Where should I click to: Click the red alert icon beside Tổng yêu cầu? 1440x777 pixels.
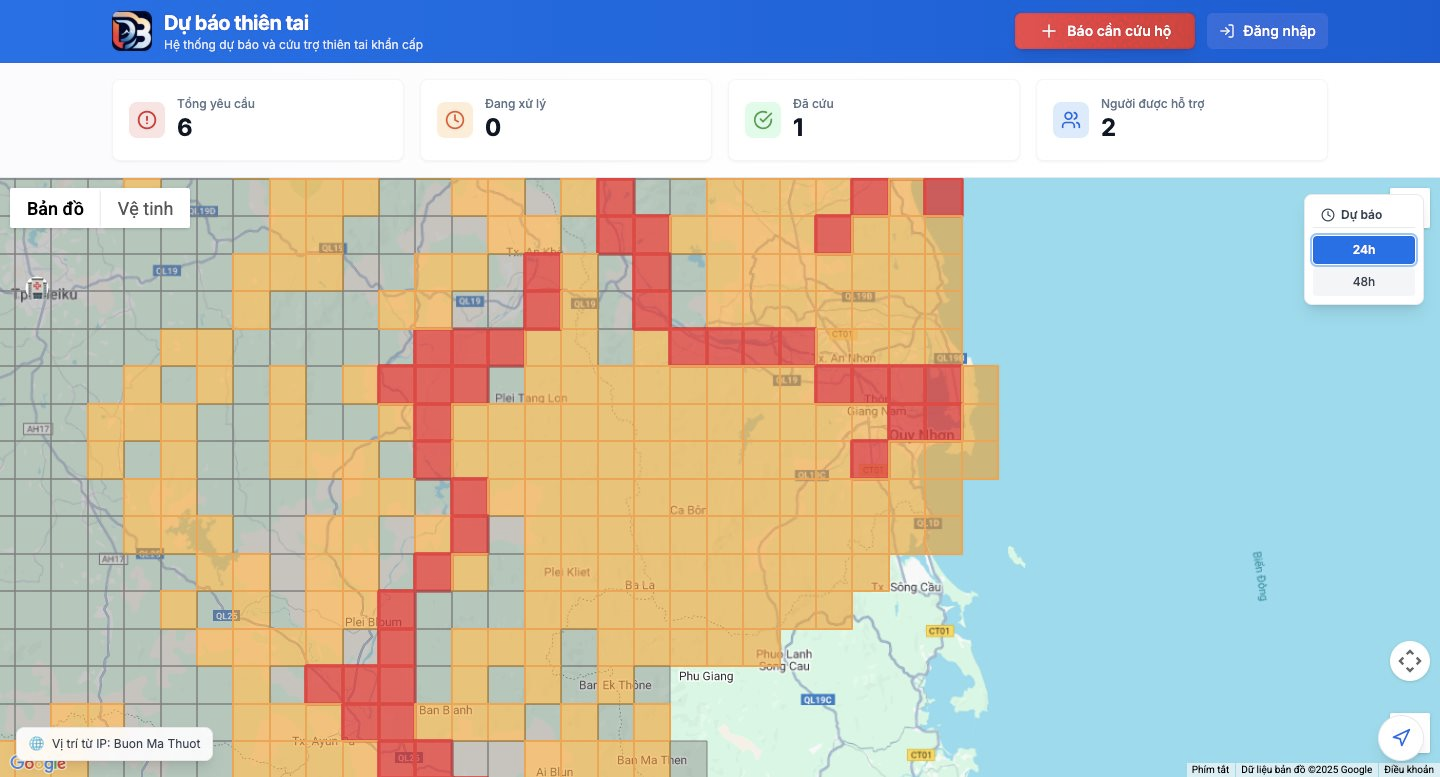pos(147,120)
